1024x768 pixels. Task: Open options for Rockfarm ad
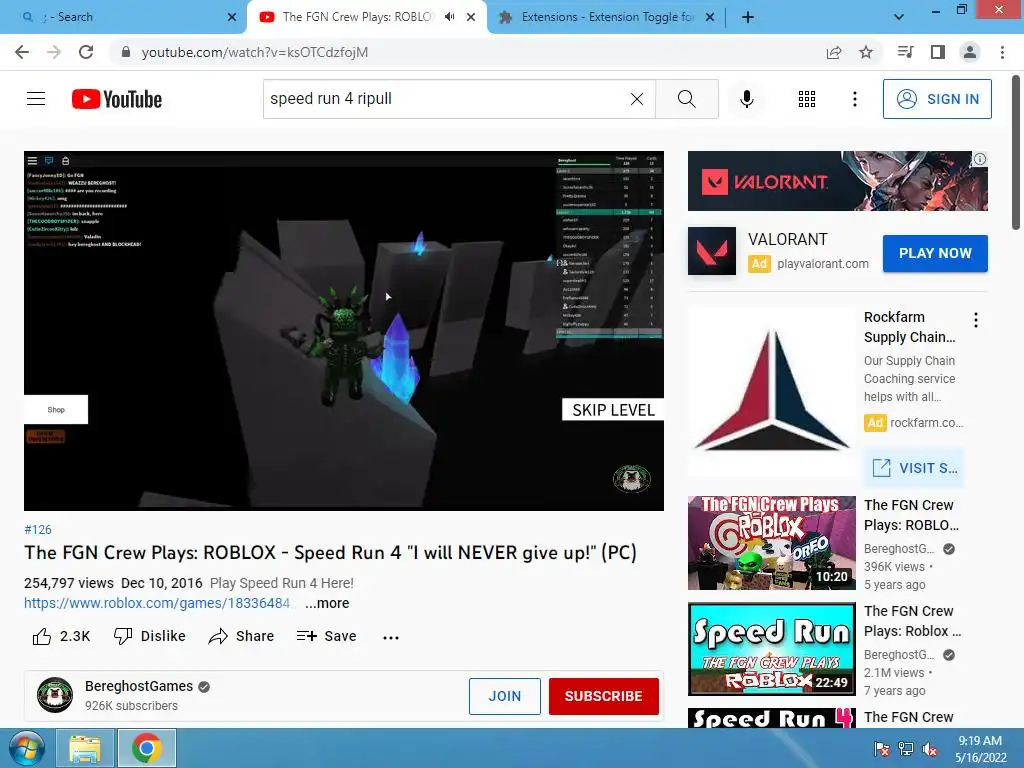click(x=976, y=320)
